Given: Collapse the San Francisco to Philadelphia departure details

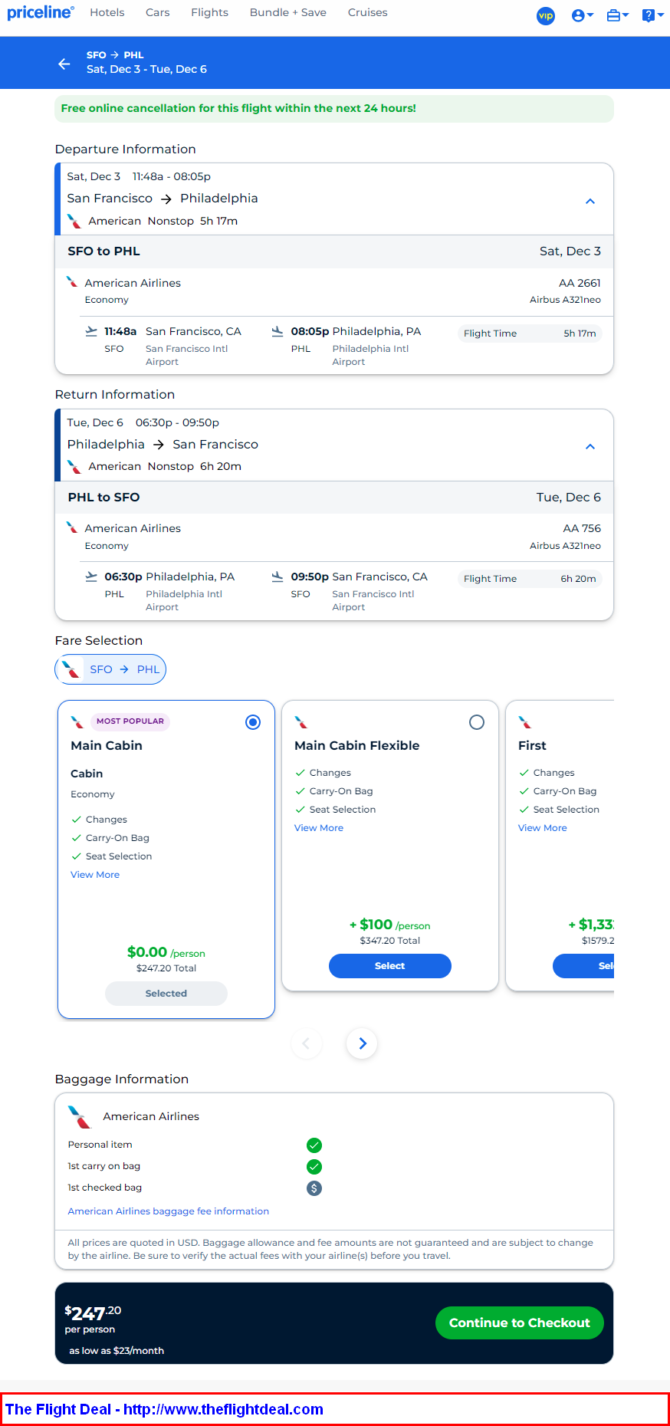Looking at the screenshot, I should point(590,201).
